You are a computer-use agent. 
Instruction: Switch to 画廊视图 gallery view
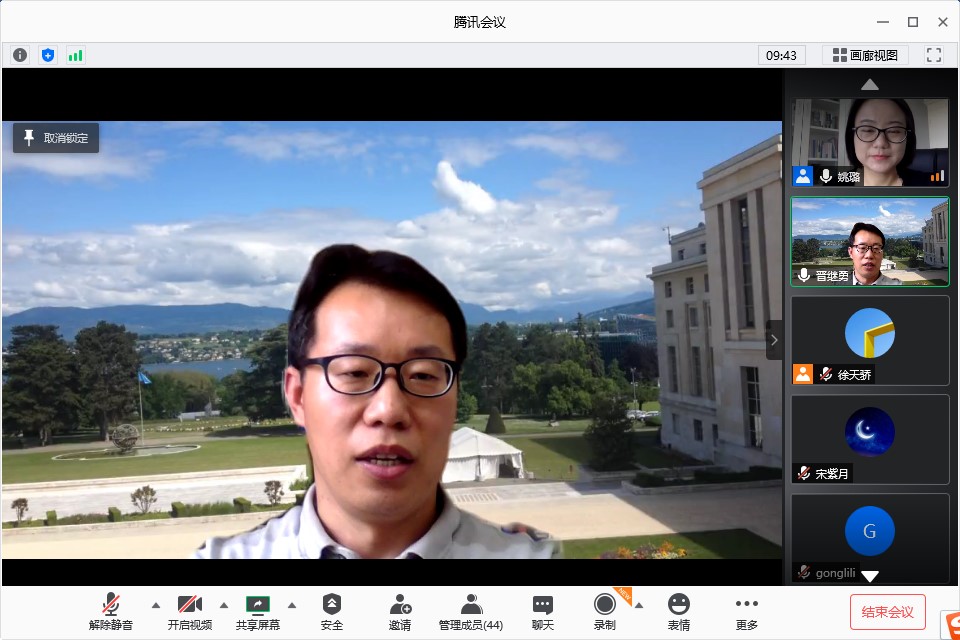[x=866, y=55]
